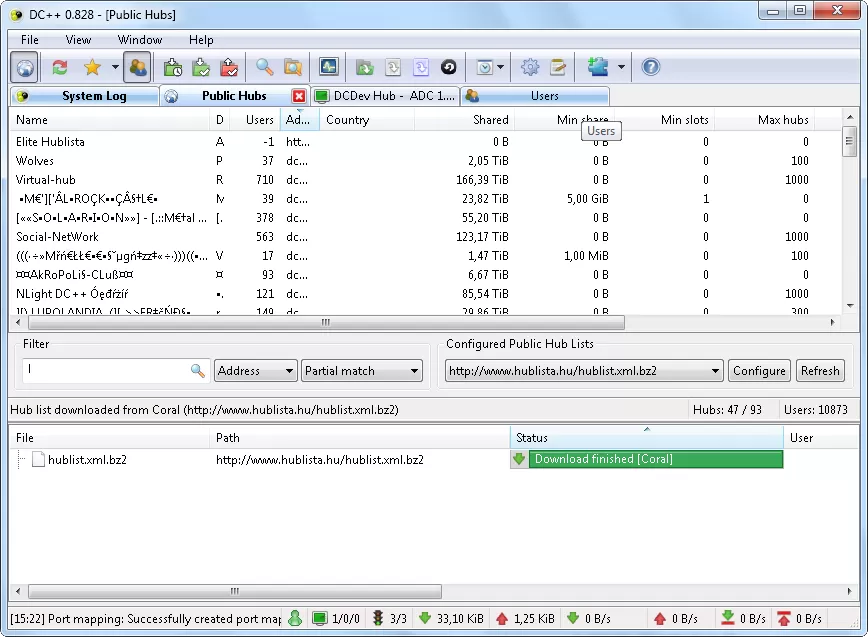Viewport: 868px width, 637px height.
Task: Open the Partial match dropdown
Action: (x=361, y=370)
